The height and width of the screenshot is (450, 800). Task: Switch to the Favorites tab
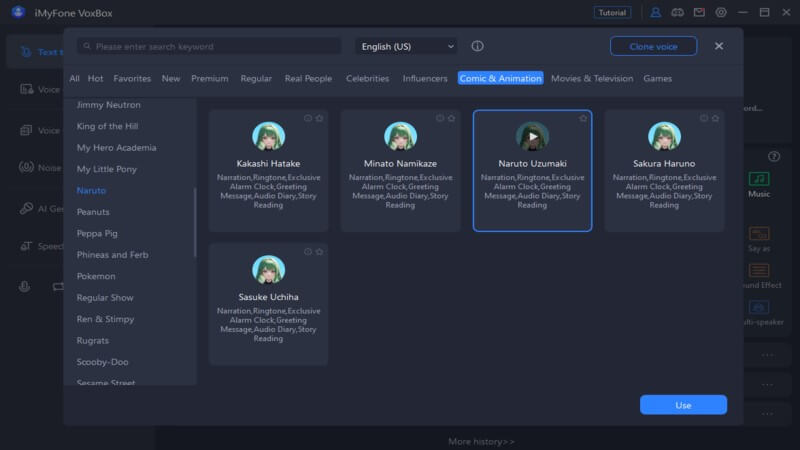pyautogui.click(x=132, y=79)
